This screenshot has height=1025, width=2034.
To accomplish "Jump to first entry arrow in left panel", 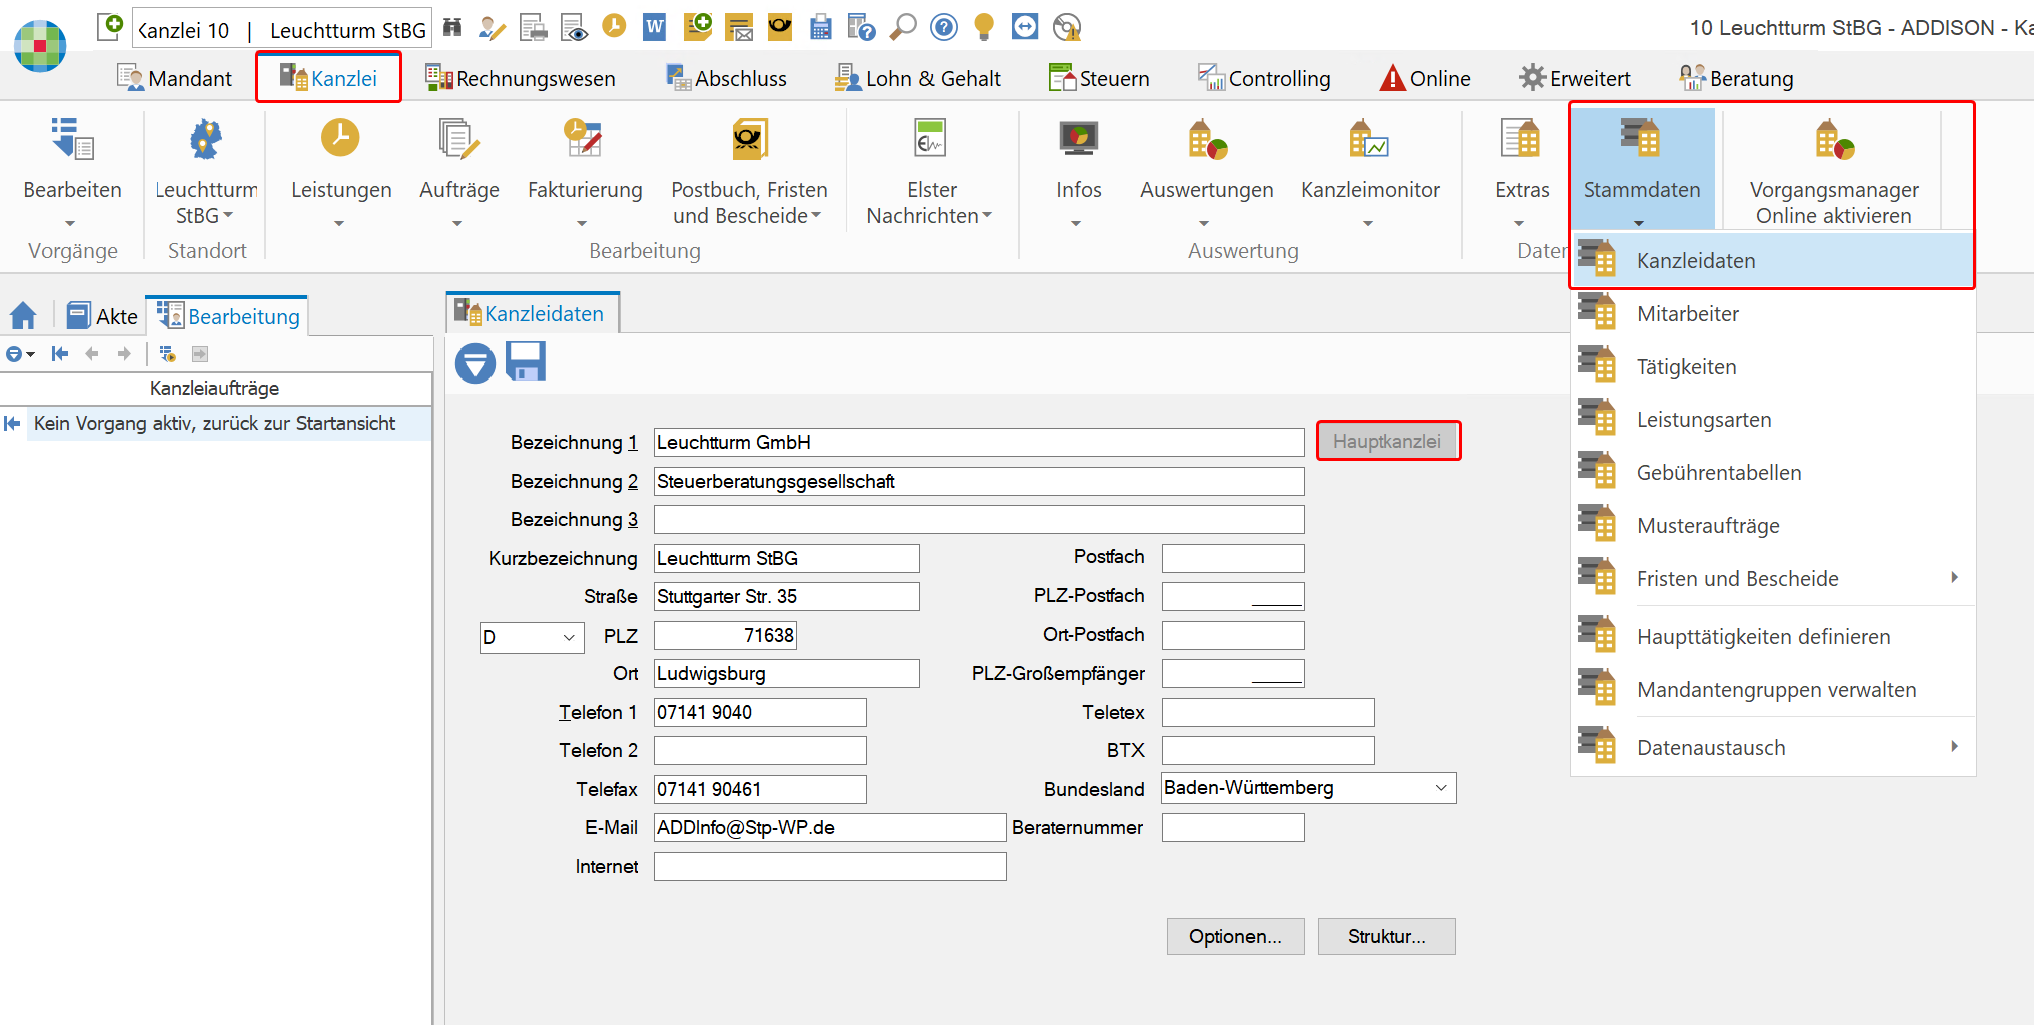I will pos(60,353).
